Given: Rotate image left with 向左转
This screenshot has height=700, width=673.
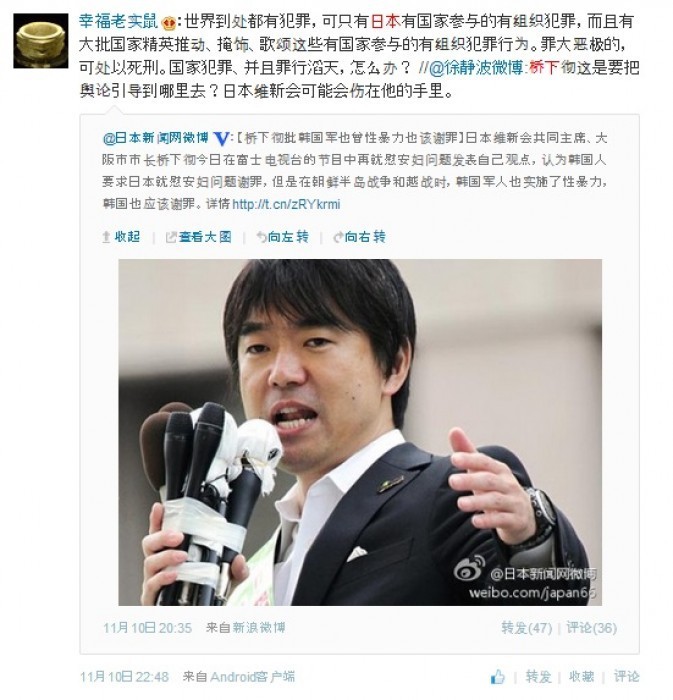Looking at the screenshot, I should tap(282, 237).
